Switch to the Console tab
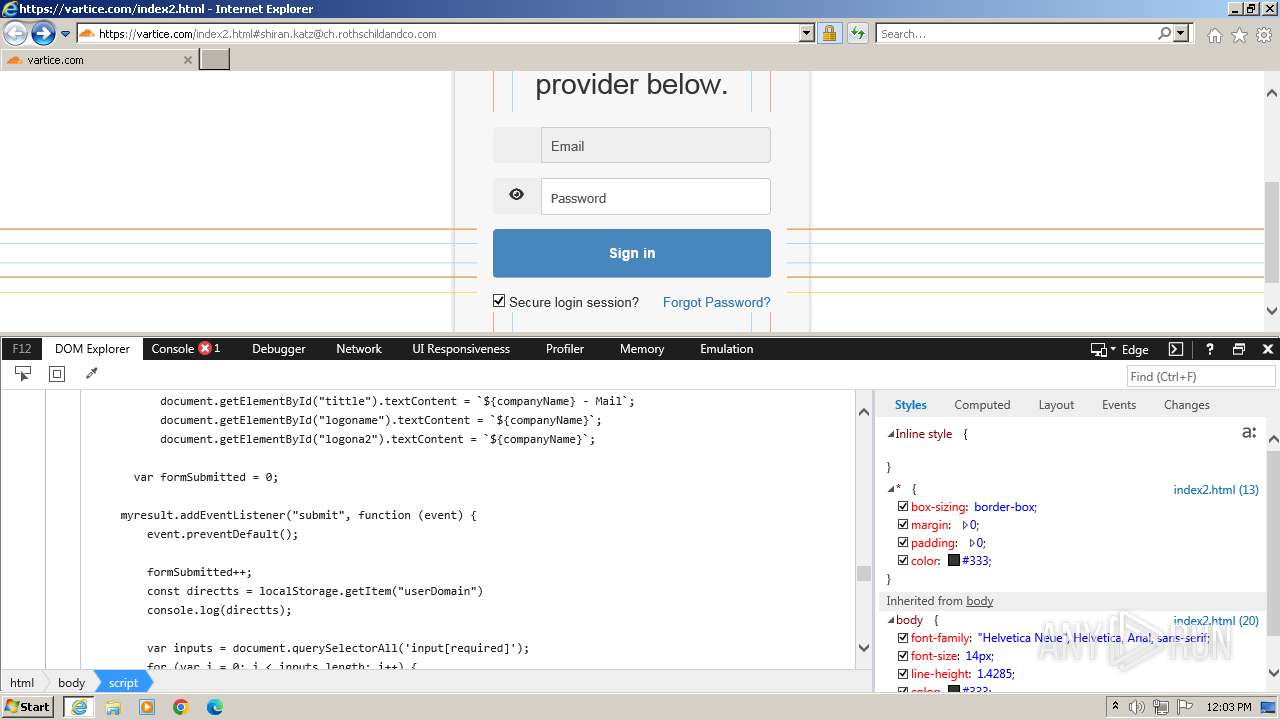Screen dimensions: 1280x720 click(x=172, y=349)
